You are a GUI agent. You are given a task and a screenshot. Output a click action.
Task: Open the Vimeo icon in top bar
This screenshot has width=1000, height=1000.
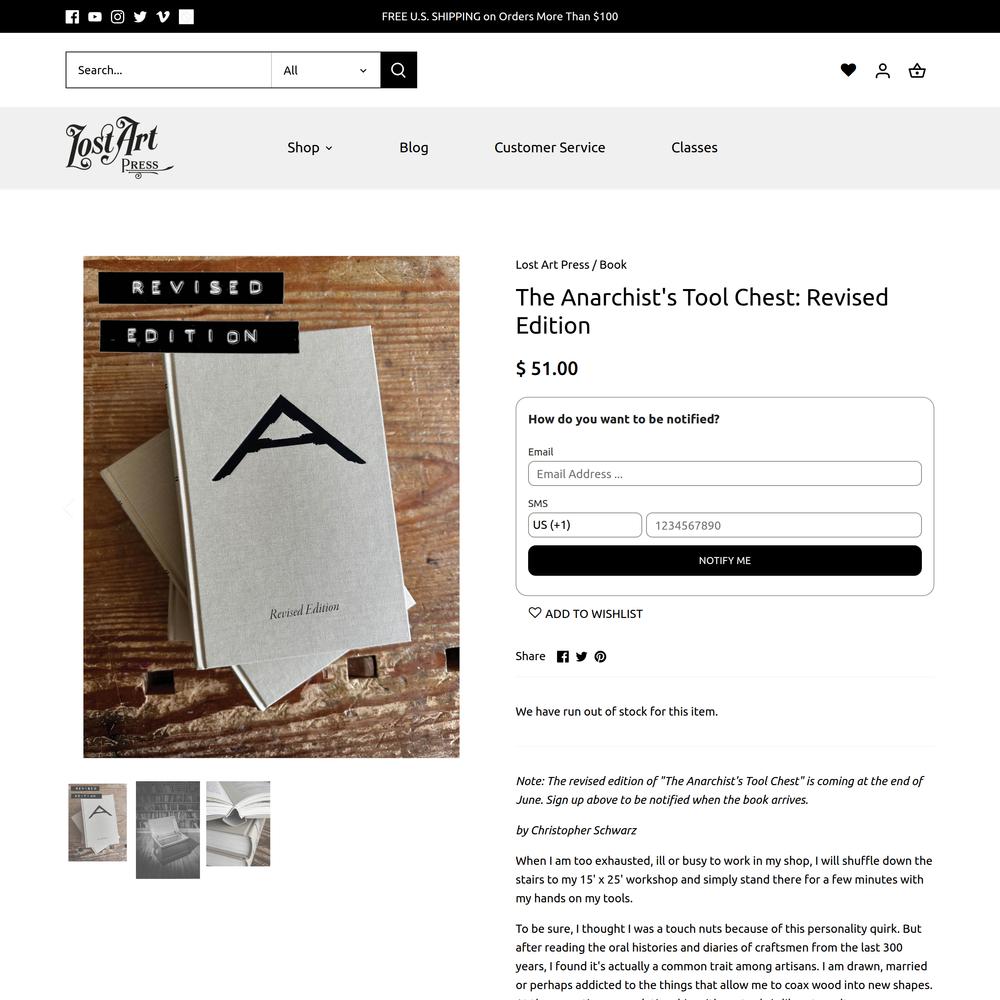pos(163,17)
